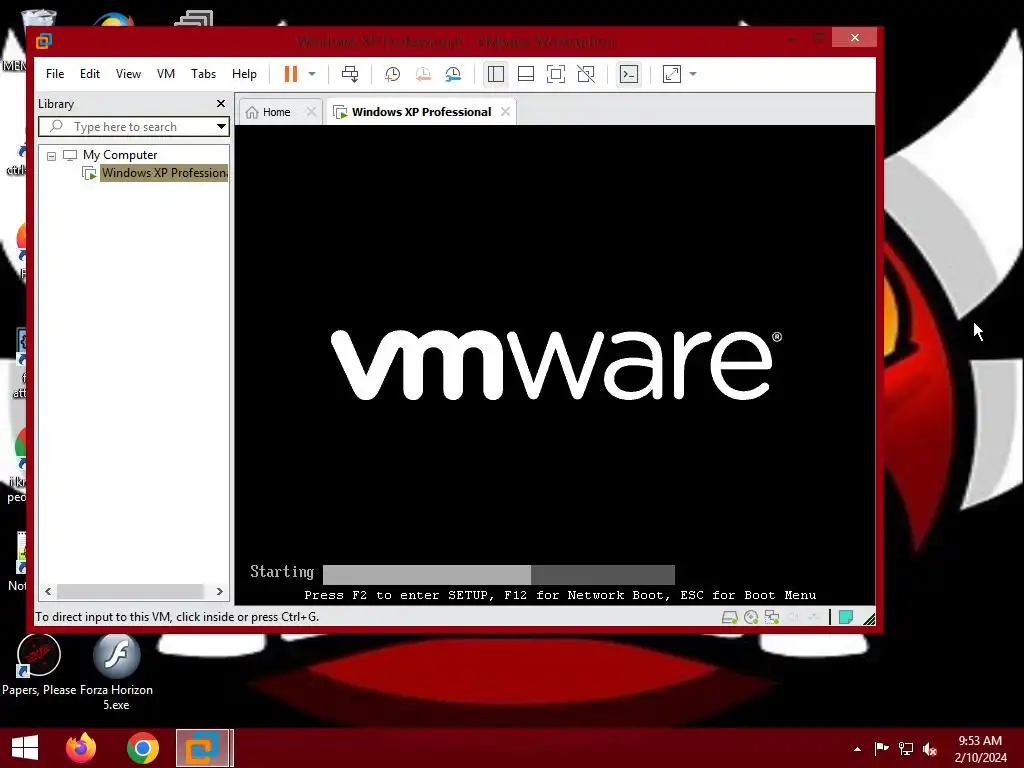Show hidden system tray icons
The width and height of the screenshot is (1024, 768).
point(857,749)
